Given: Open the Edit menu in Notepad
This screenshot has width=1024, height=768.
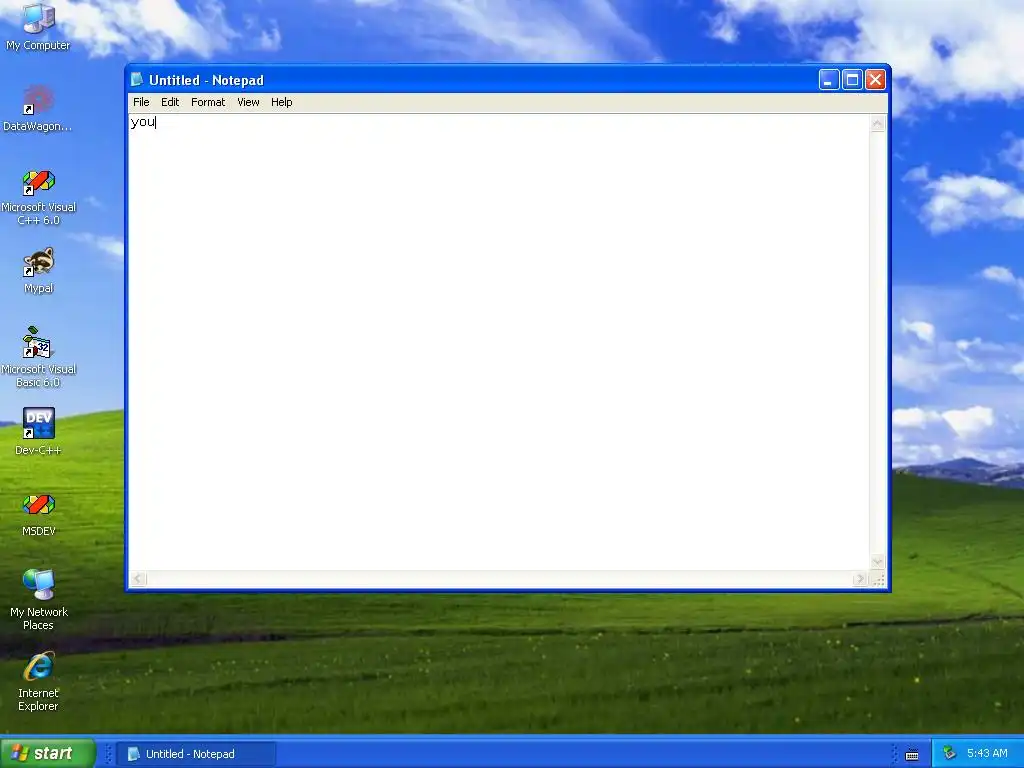Looking at the screenshot, I should [170, 102].
